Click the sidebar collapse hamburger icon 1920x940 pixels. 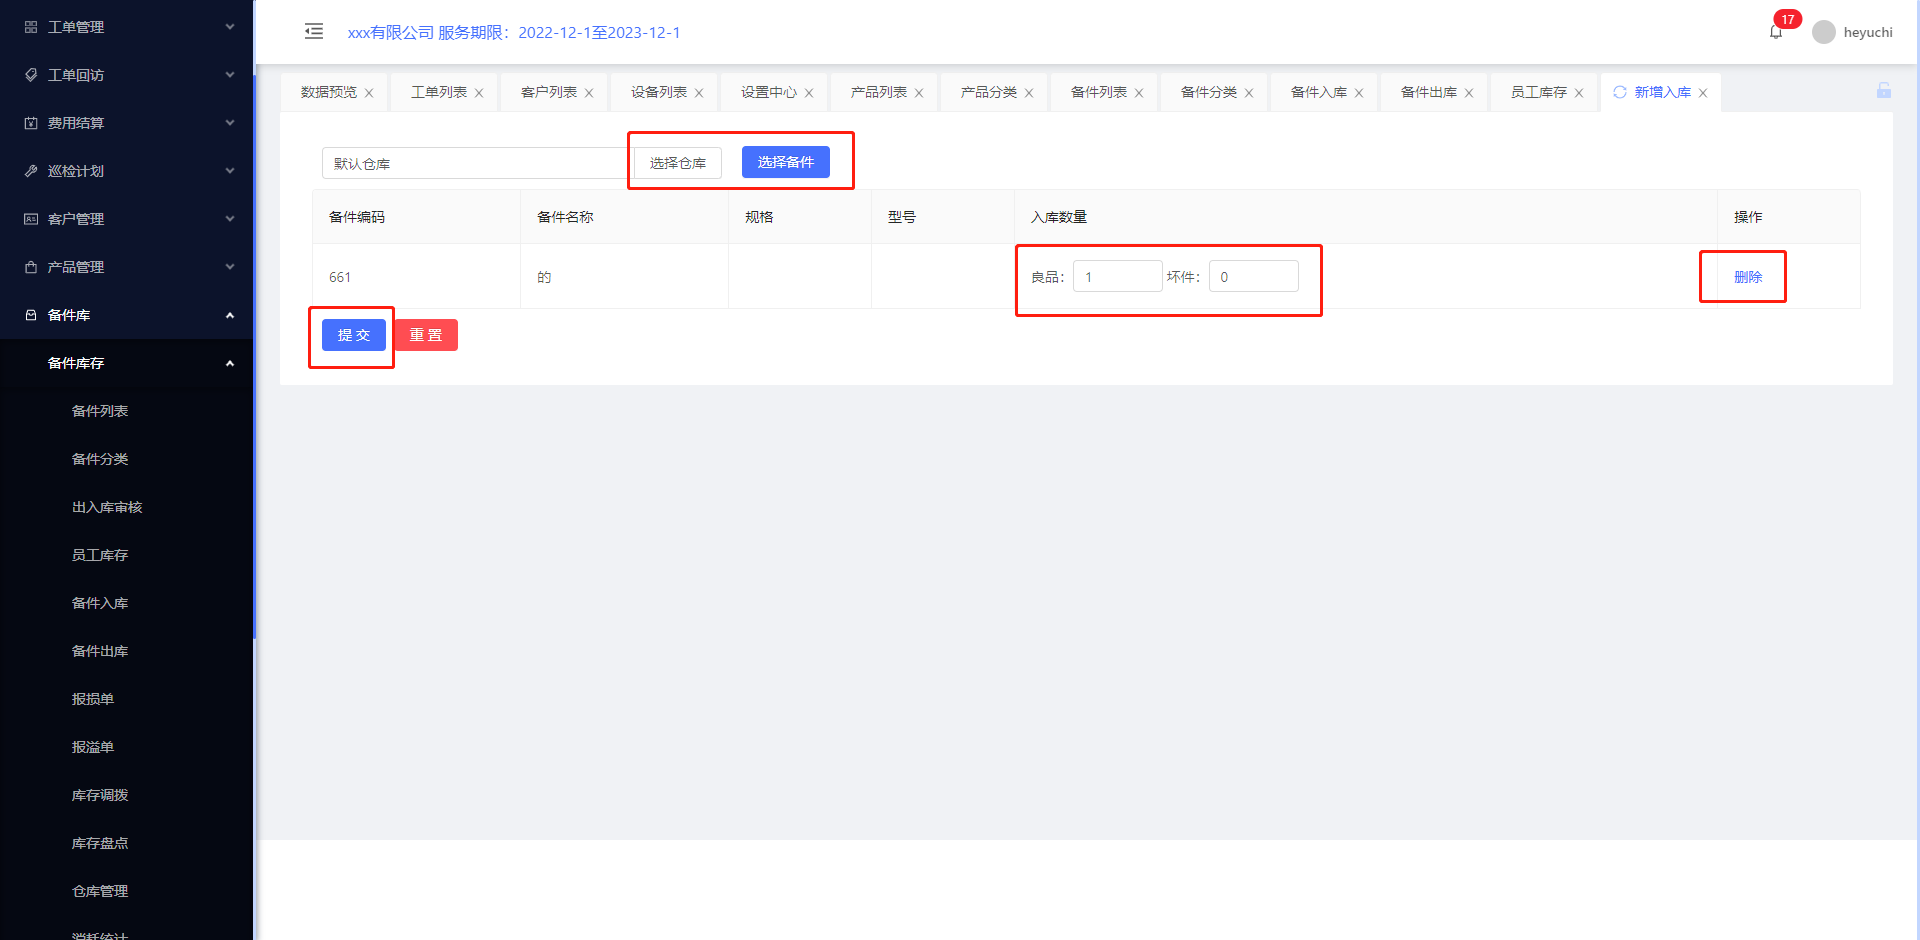314,31
